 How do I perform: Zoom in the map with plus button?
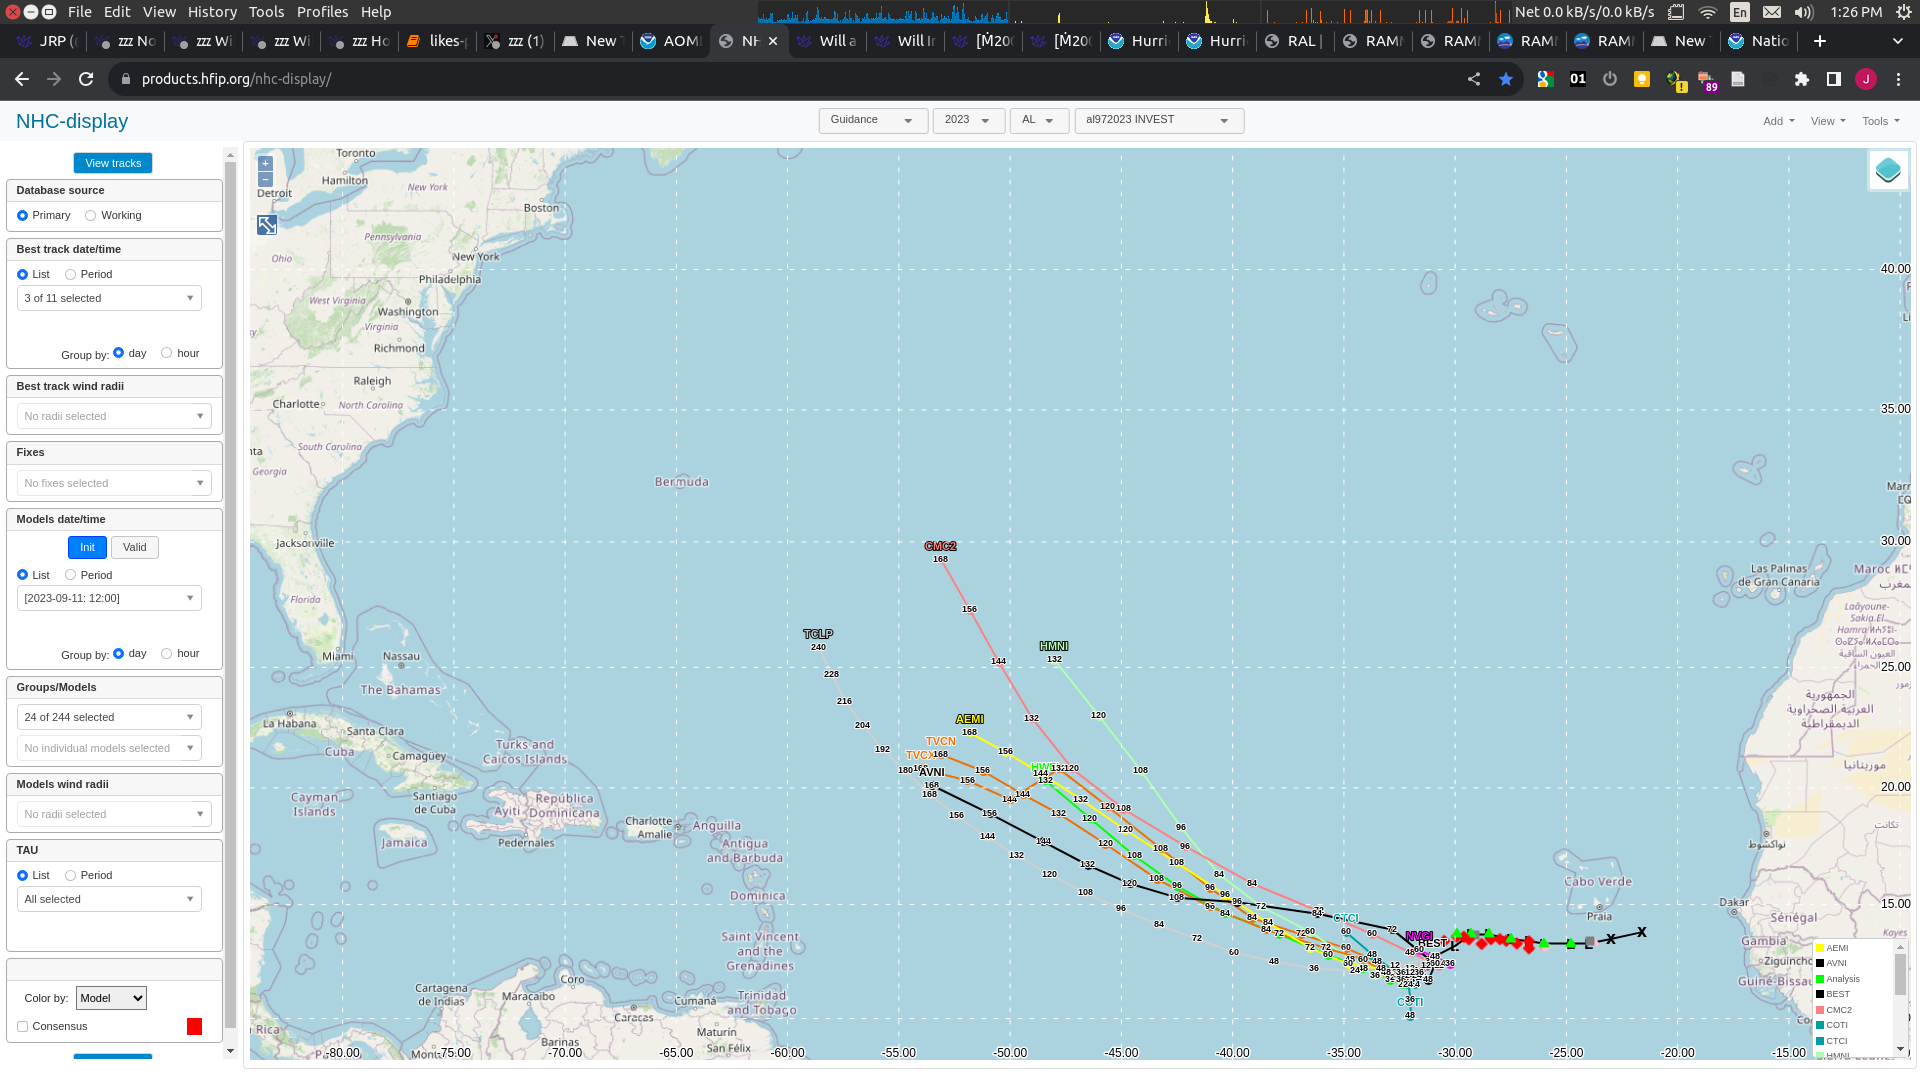coord(265,163)
